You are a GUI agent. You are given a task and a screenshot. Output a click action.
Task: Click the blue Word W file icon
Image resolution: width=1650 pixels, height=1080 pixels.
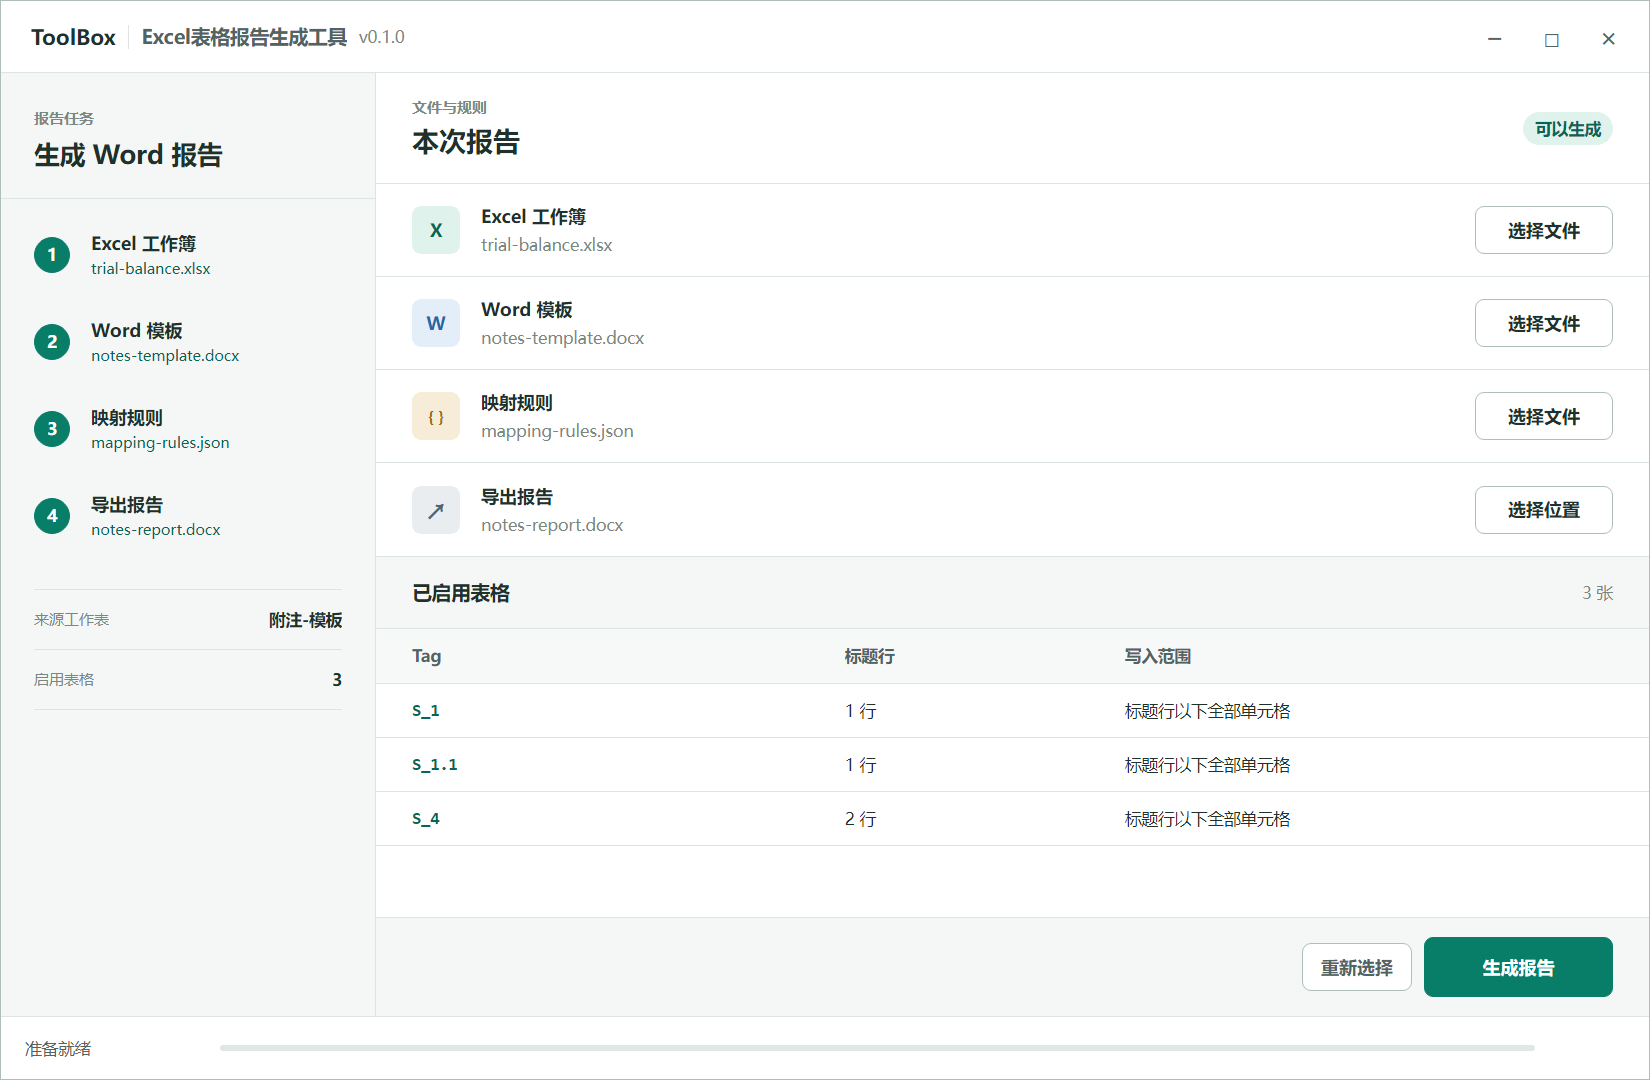(x=436, y=323)
